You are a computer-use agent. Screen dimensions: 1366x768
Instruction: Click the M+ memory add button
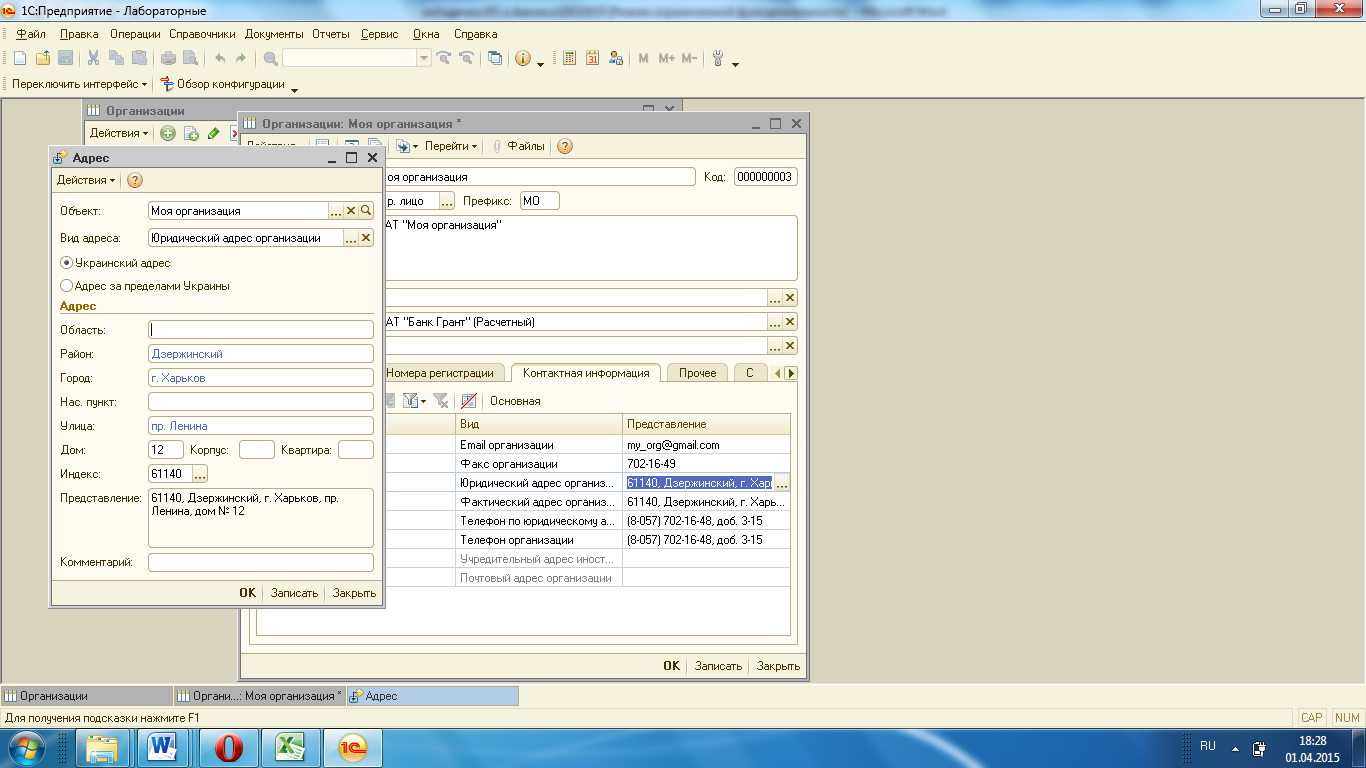pyautogui.click(x=666, y=59)
